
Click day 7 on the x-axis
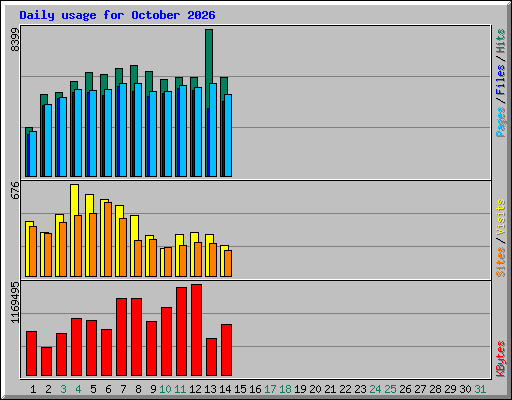[123, 389]
